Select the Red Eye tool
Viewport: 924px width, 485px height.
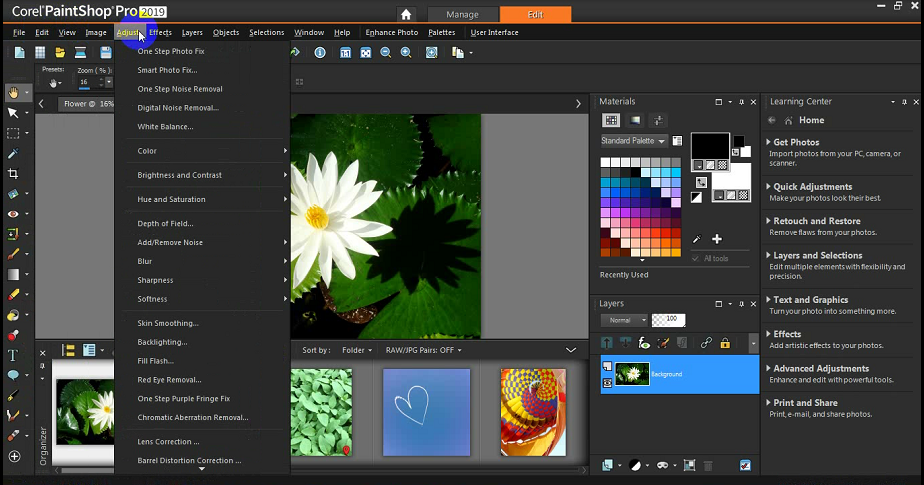coord(13,214)
